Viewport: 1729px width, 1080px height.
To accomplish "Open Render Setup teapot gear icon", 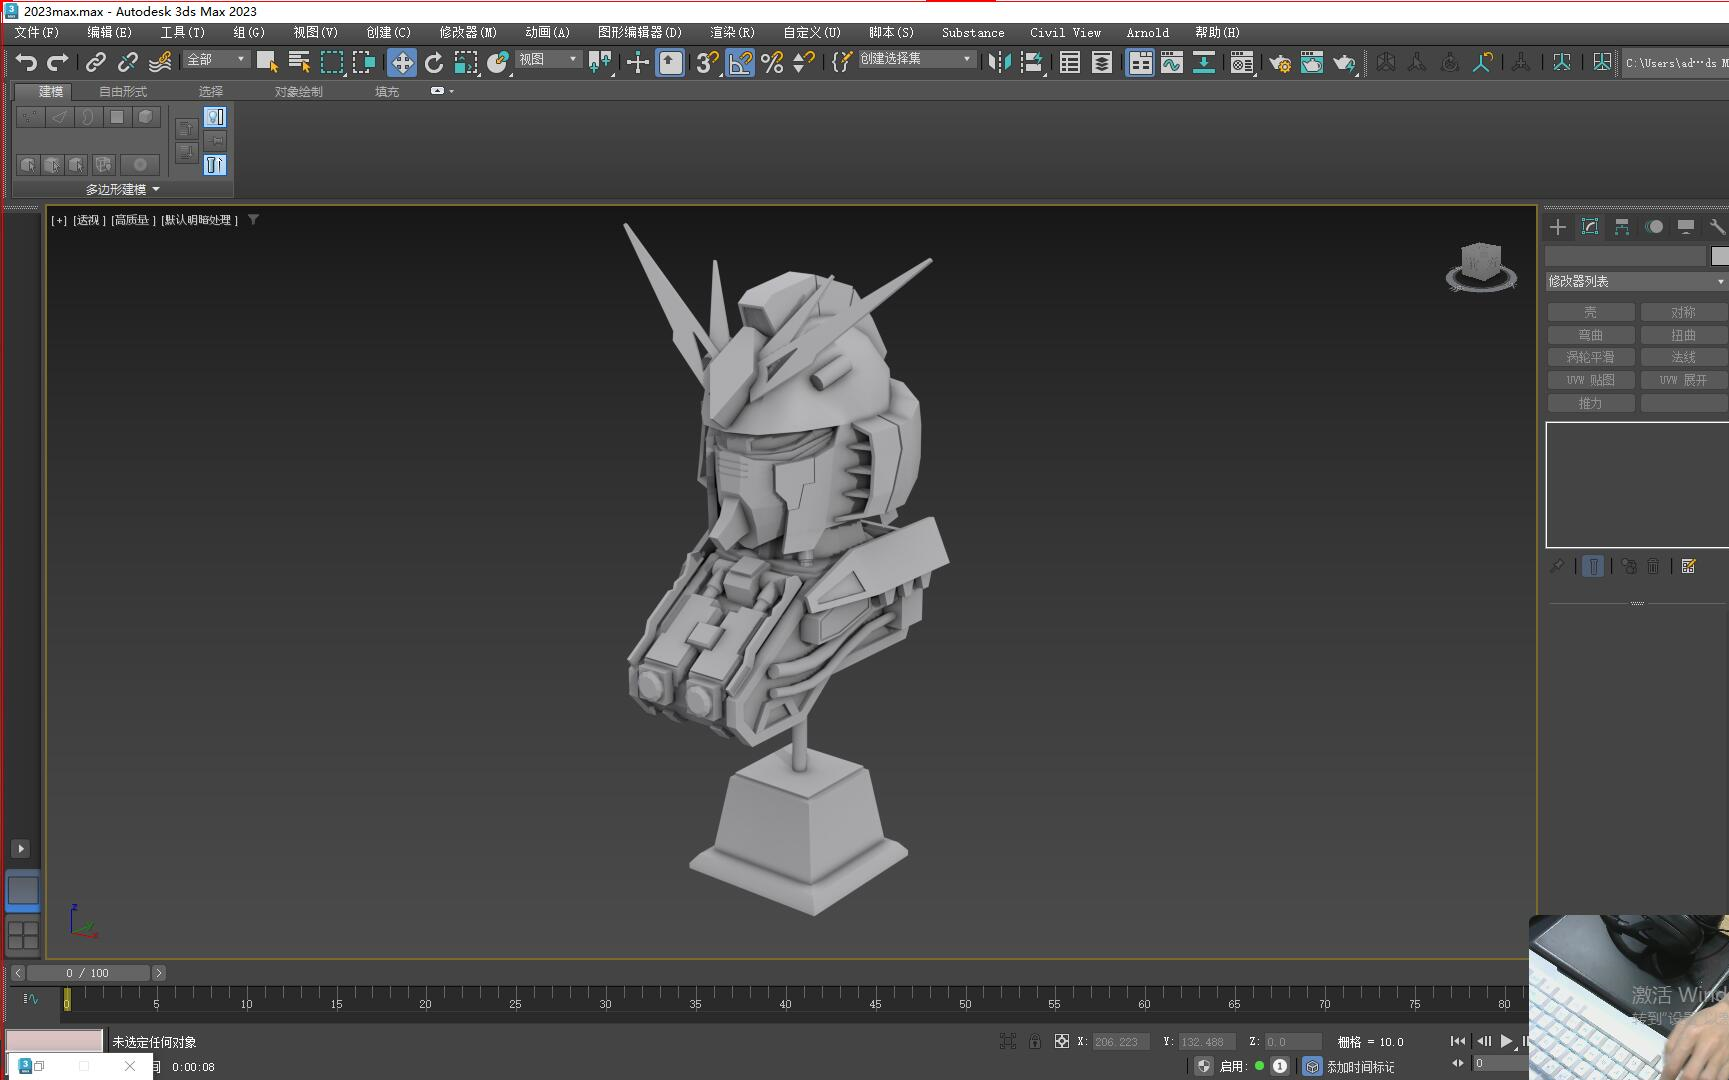I will (1279, 63).
